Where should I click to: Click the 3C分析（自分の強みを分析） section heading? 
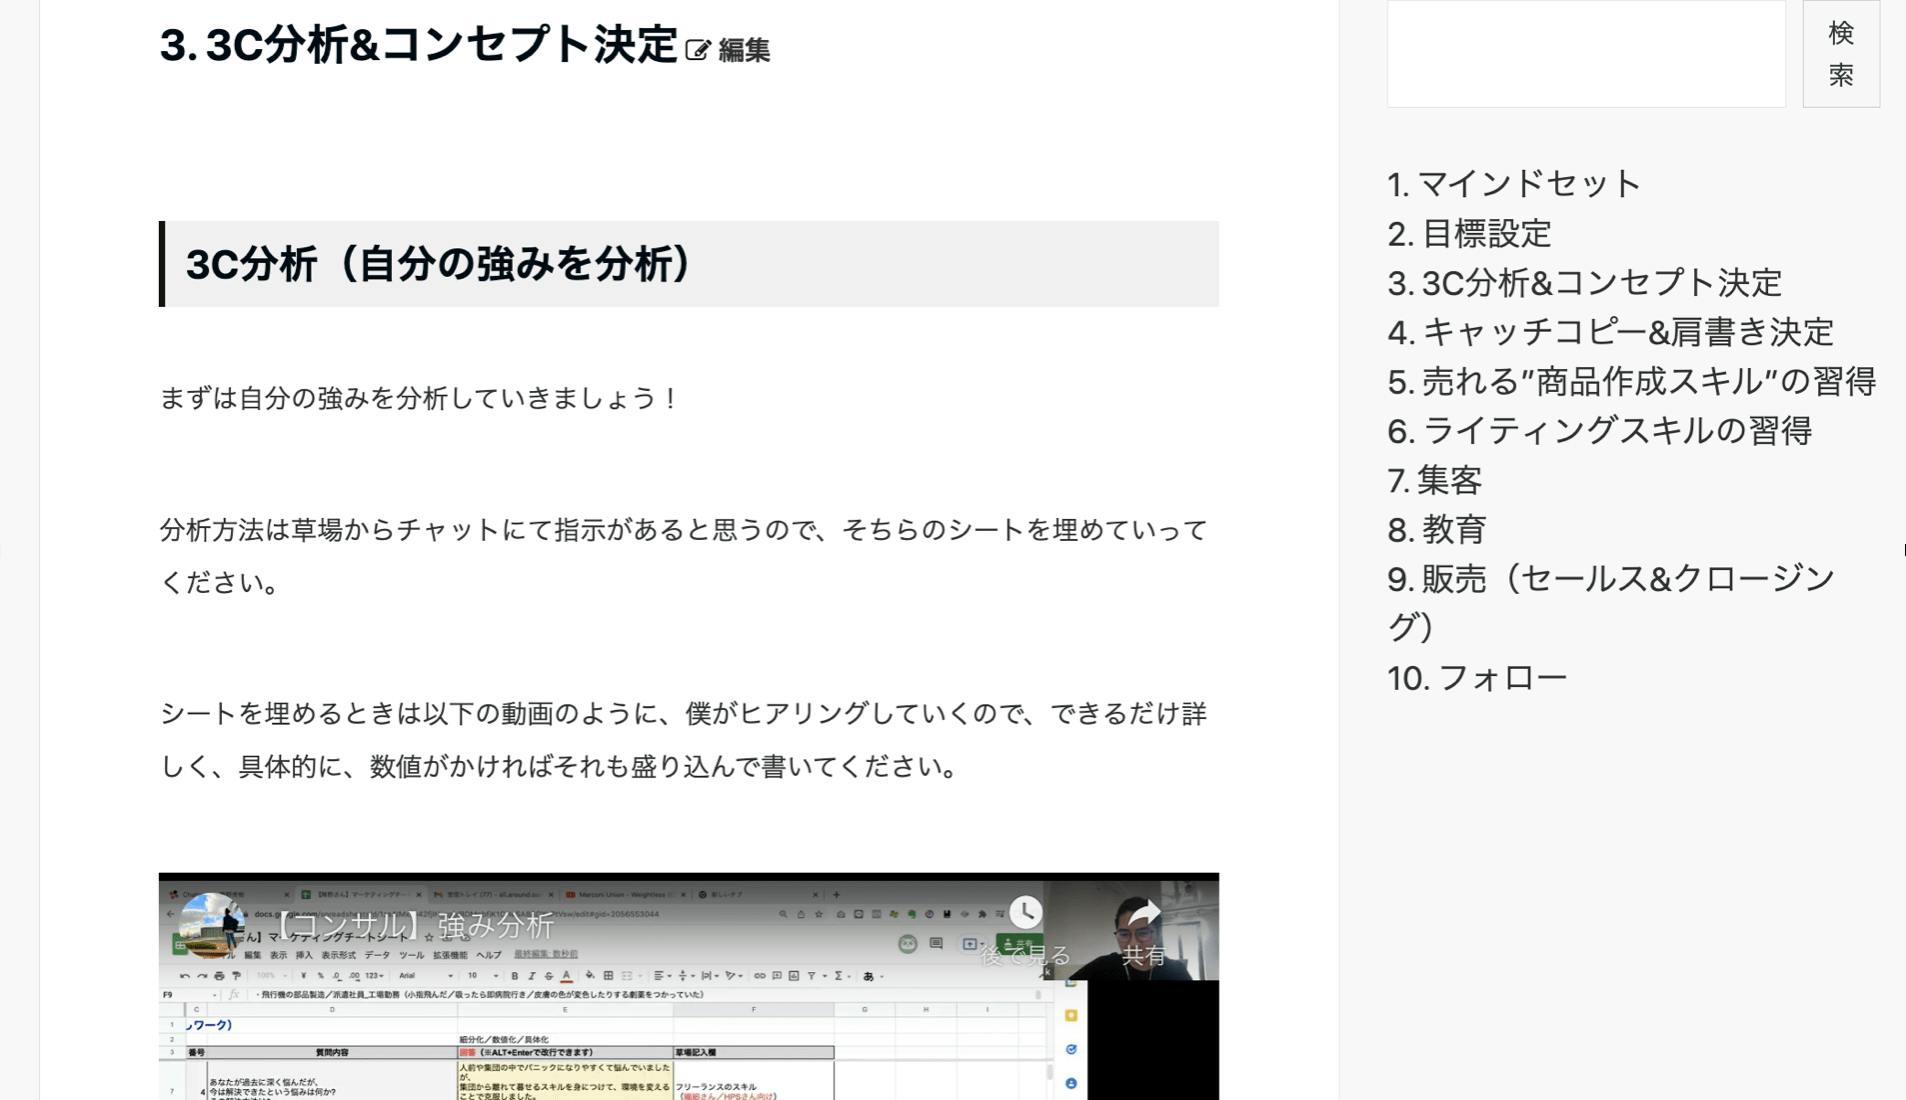pyautogui.click(x=438, y=265)
